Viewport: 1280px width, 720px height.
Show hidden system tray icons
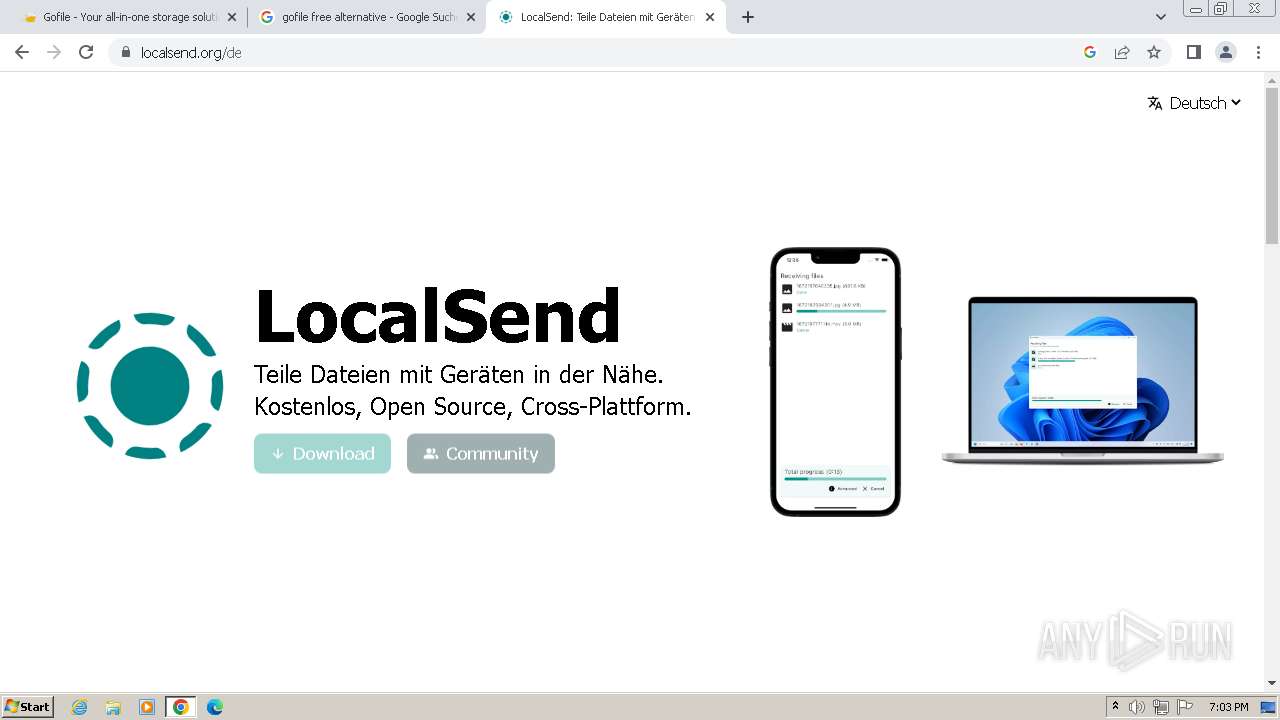tap(1115, 707)
